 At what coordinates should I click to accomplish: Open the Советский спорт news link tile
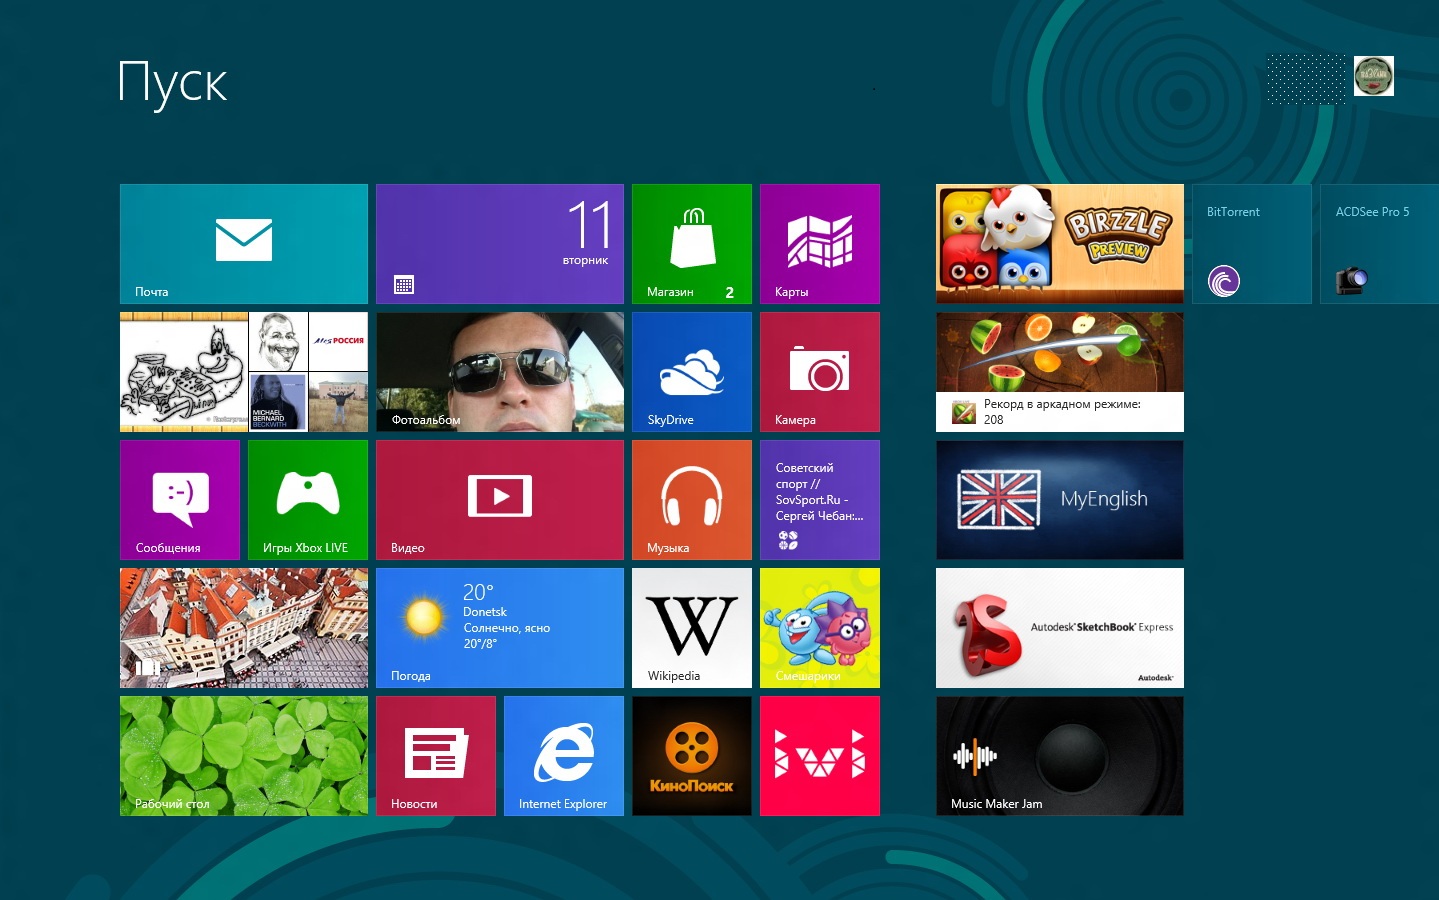819,499
